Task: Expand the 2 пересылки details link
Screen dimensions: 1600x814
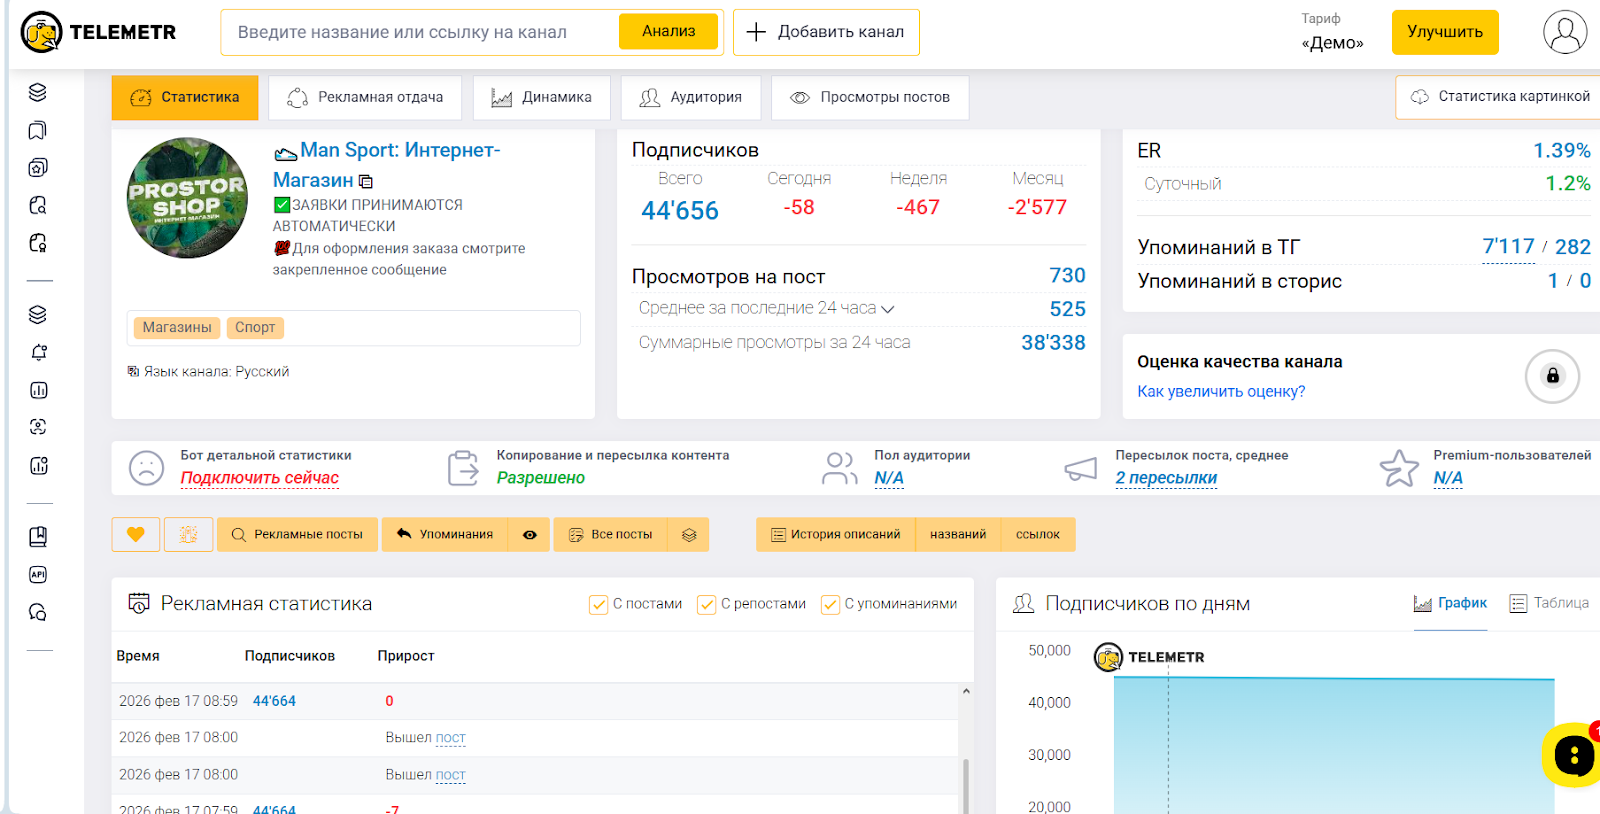Action: (x=1166, y=478)
